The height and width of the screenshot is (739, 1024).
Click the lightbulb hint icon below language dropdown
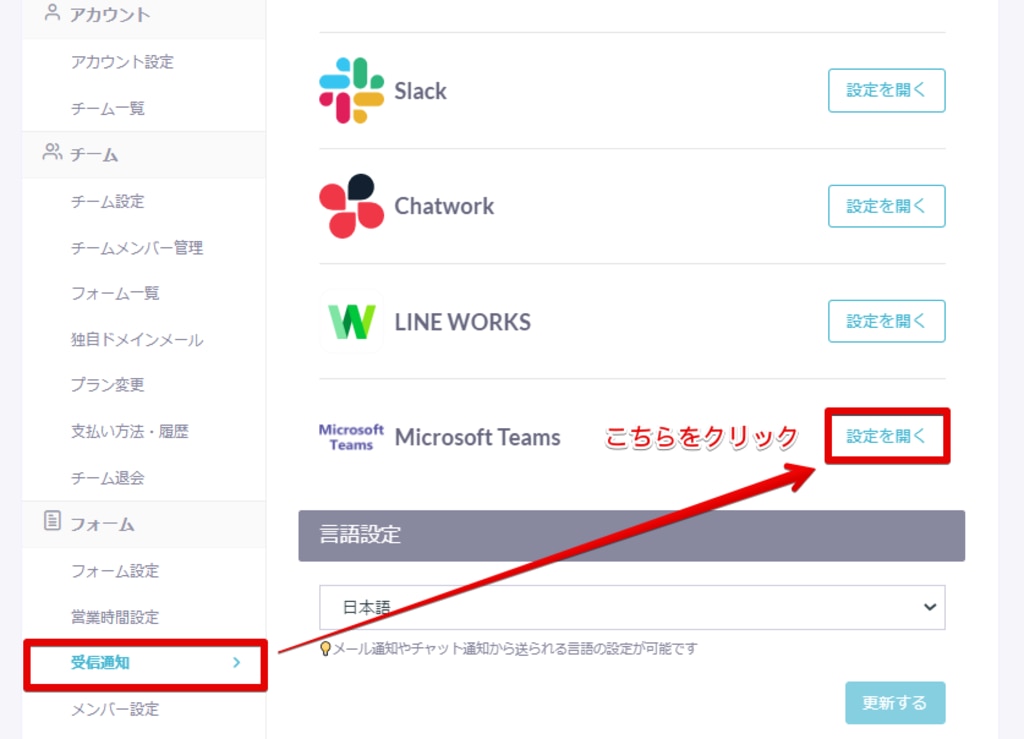(325, 649)
